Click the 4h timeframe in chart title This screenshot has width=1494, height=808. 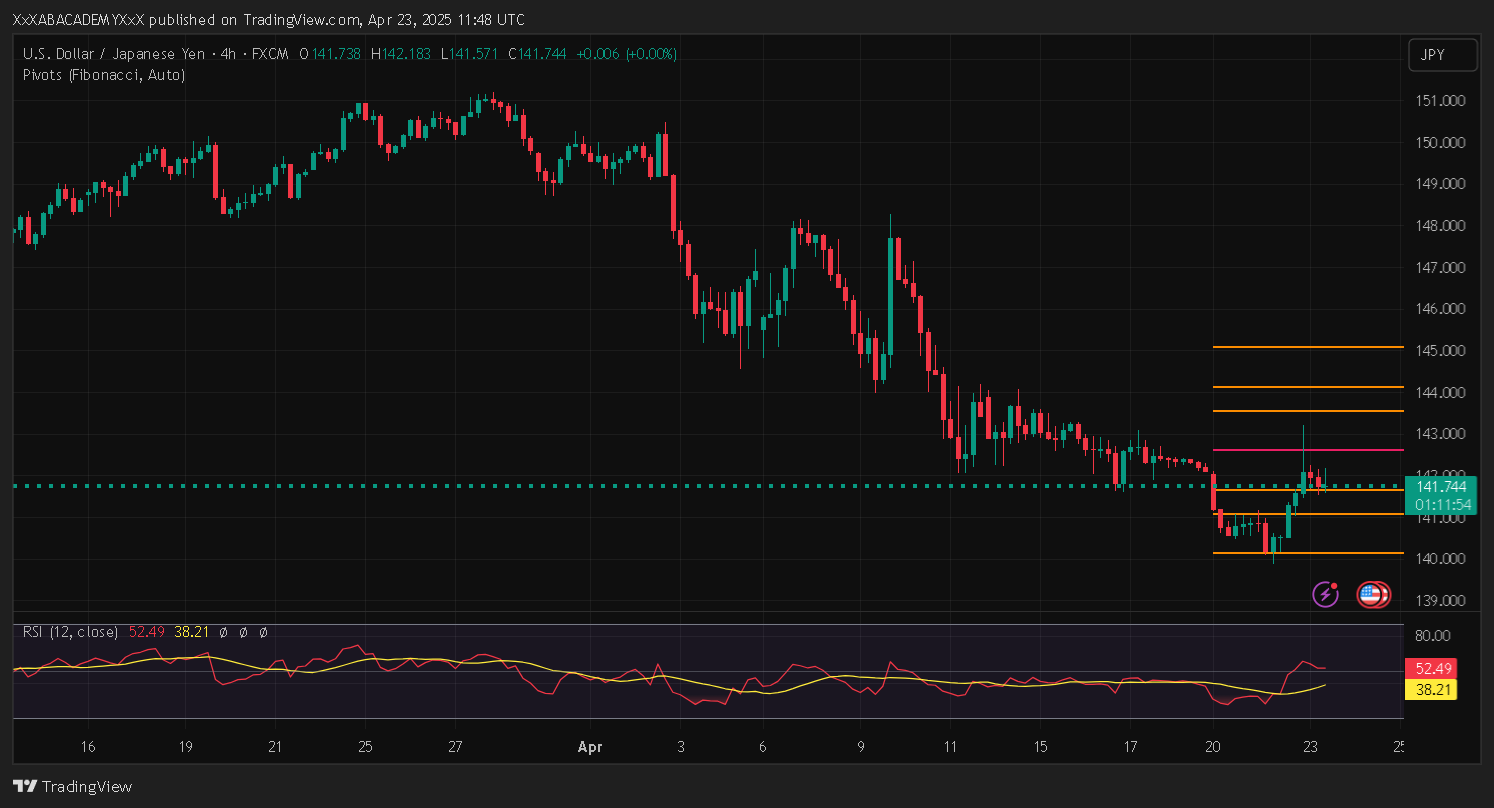click(227, 54)
